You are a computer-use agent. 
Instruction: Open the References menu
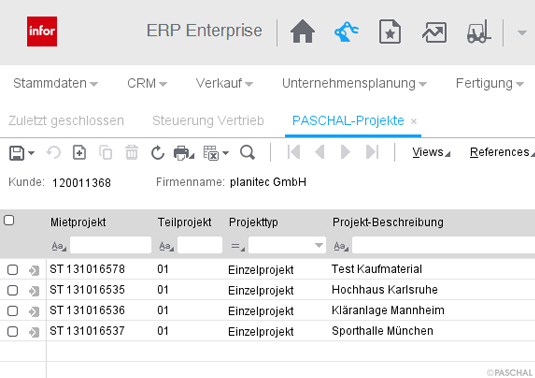(x=502, y=152)
